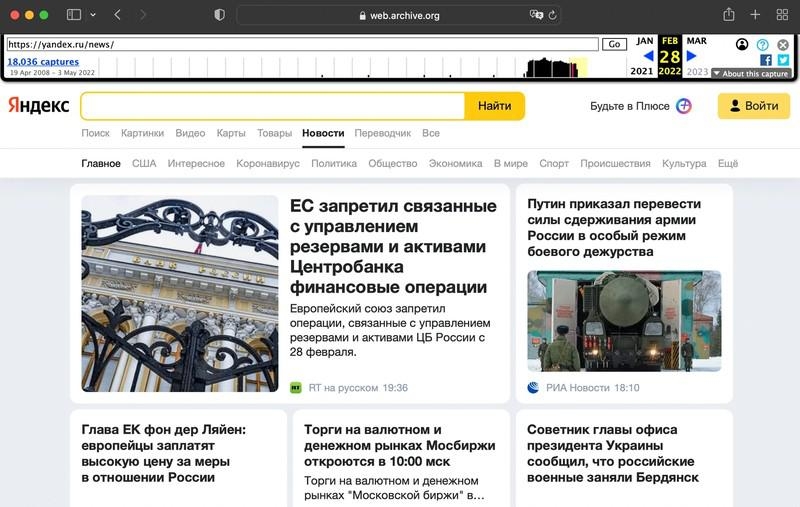Open headline Торги на валютном и денежном
This screenshot has height=507, width=800.
click(x=399, y=445)
